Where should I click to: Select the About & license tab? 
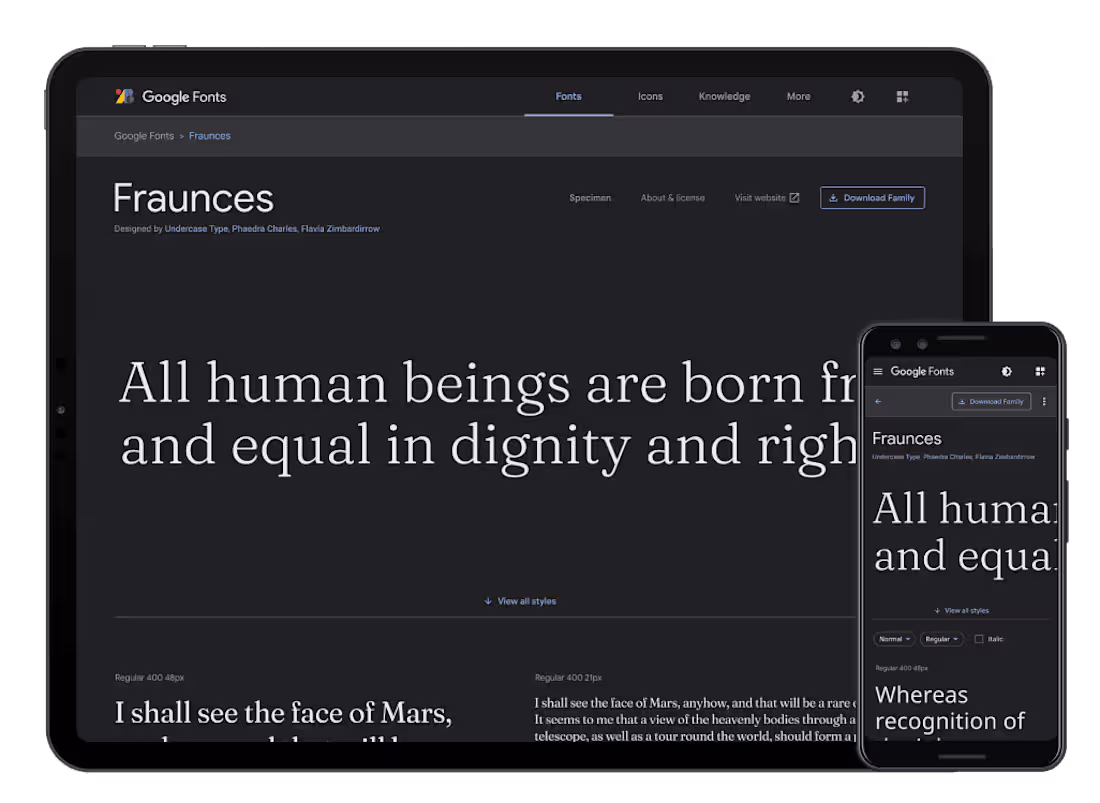(x=672, y=197)
